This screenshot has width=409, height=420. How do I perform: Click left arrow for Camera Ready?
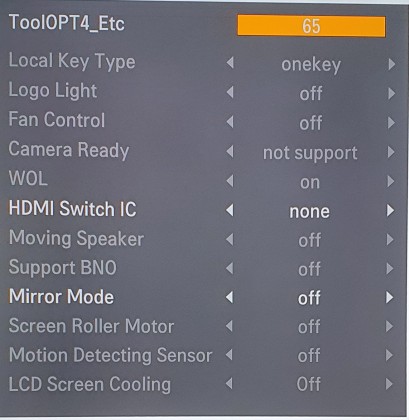(230, 152)
